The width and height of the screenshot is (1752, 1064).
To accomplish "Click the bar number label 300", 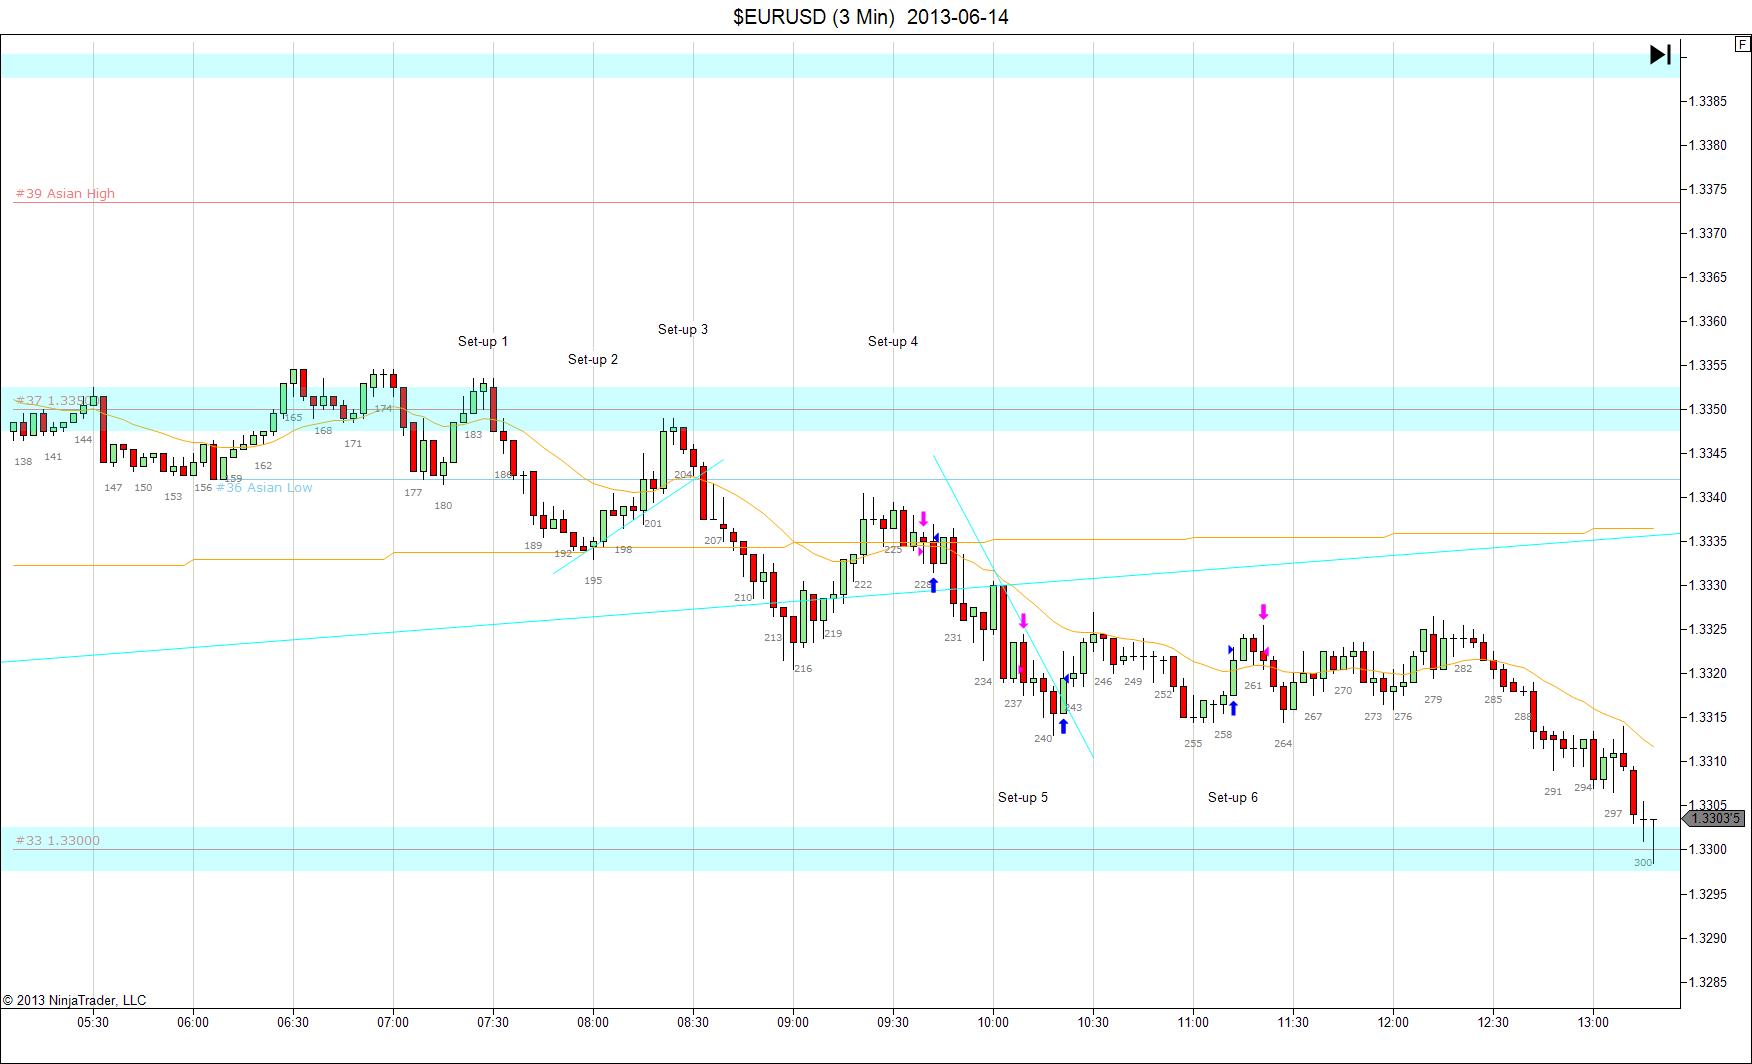I will click(1643, 862).
